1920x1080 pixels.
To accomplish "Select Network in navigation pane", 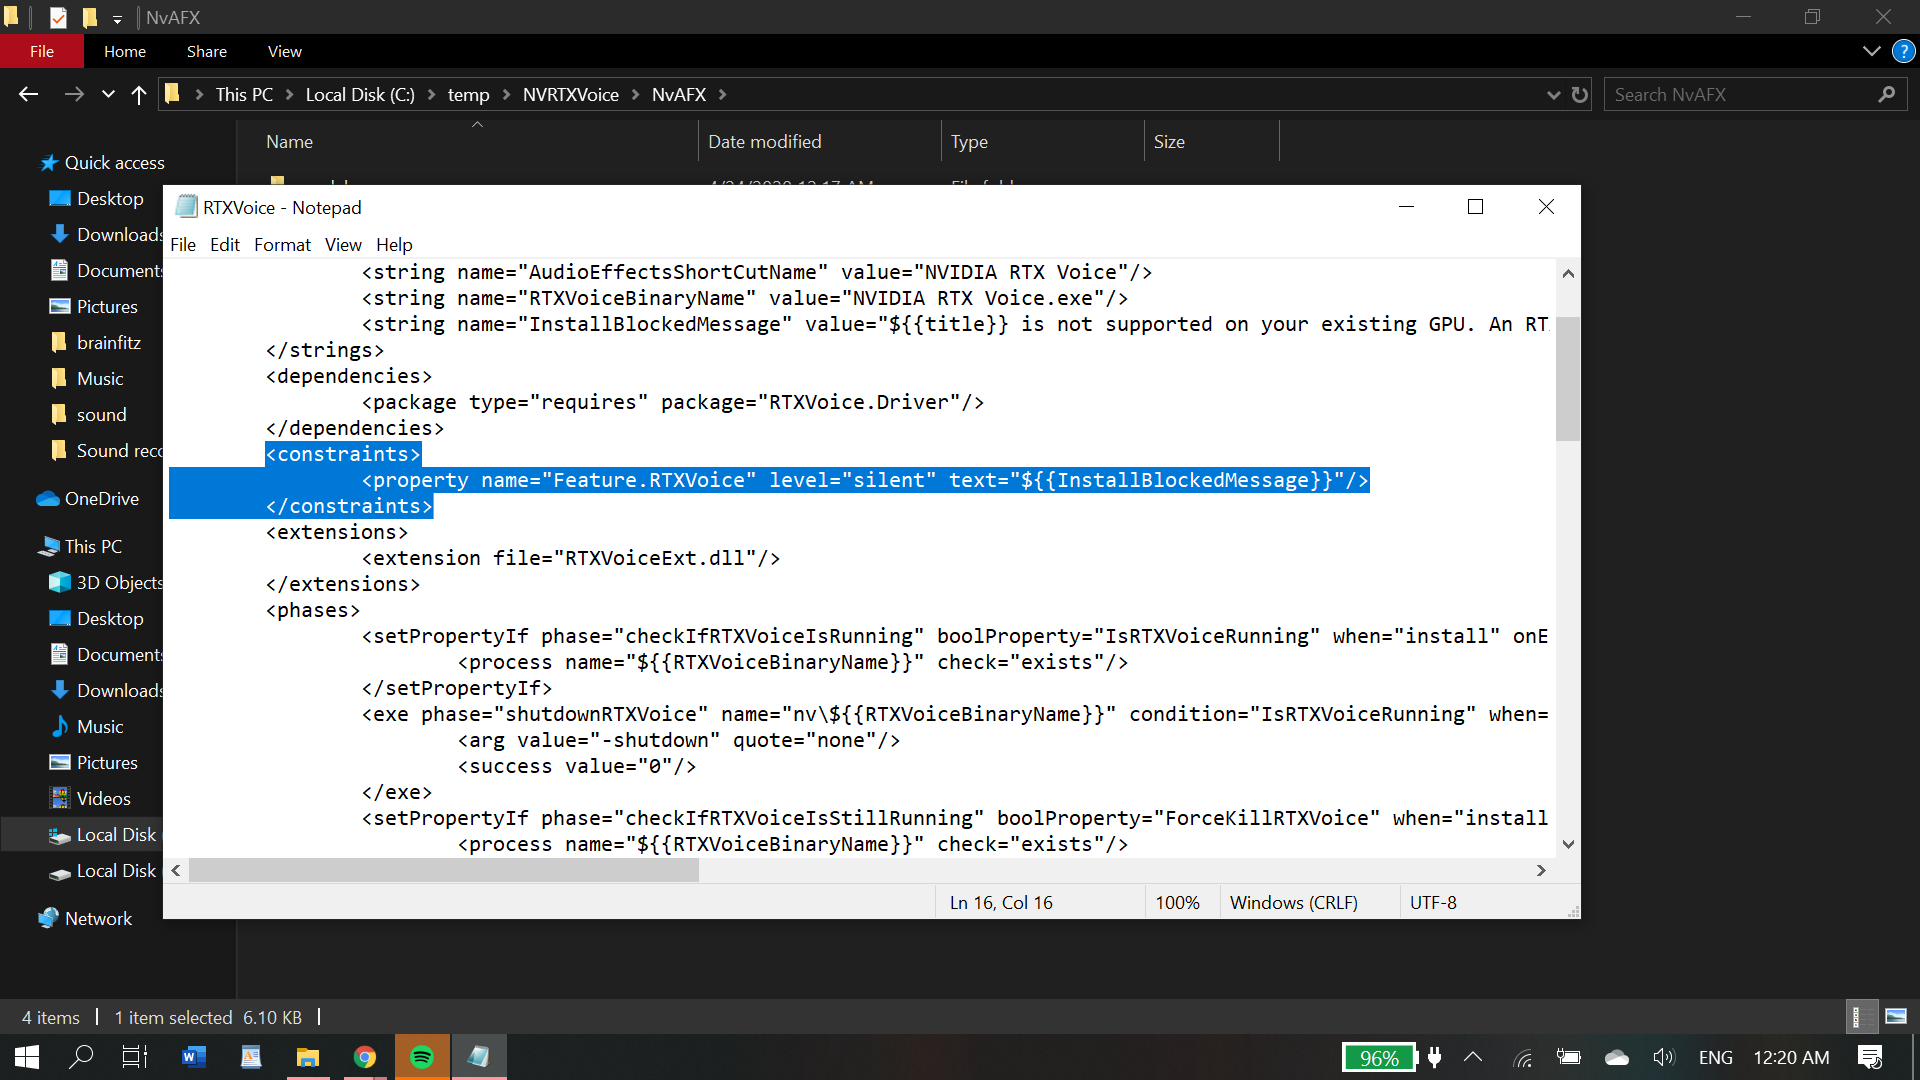I will (98, 919).
